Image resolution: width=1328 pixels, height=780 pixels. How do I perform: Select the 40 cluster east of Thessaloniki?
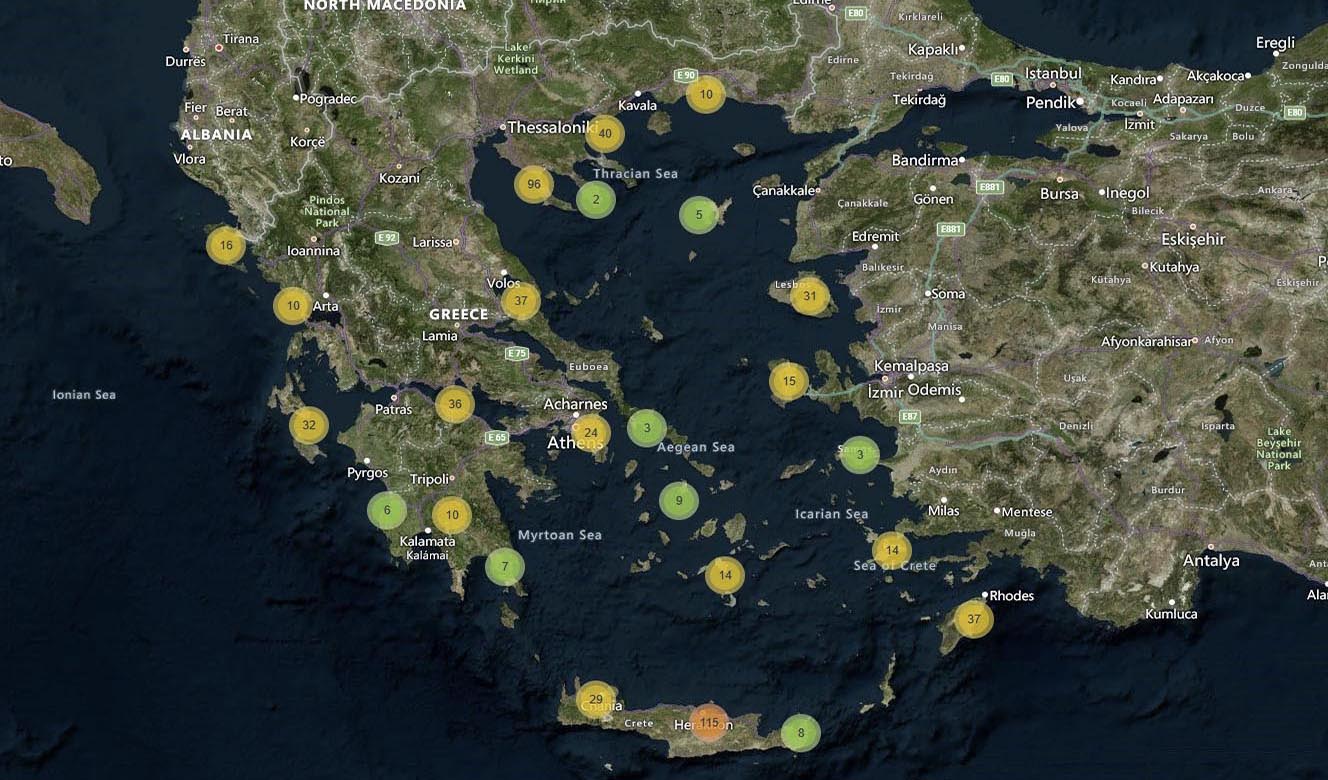tap(605, 133)
